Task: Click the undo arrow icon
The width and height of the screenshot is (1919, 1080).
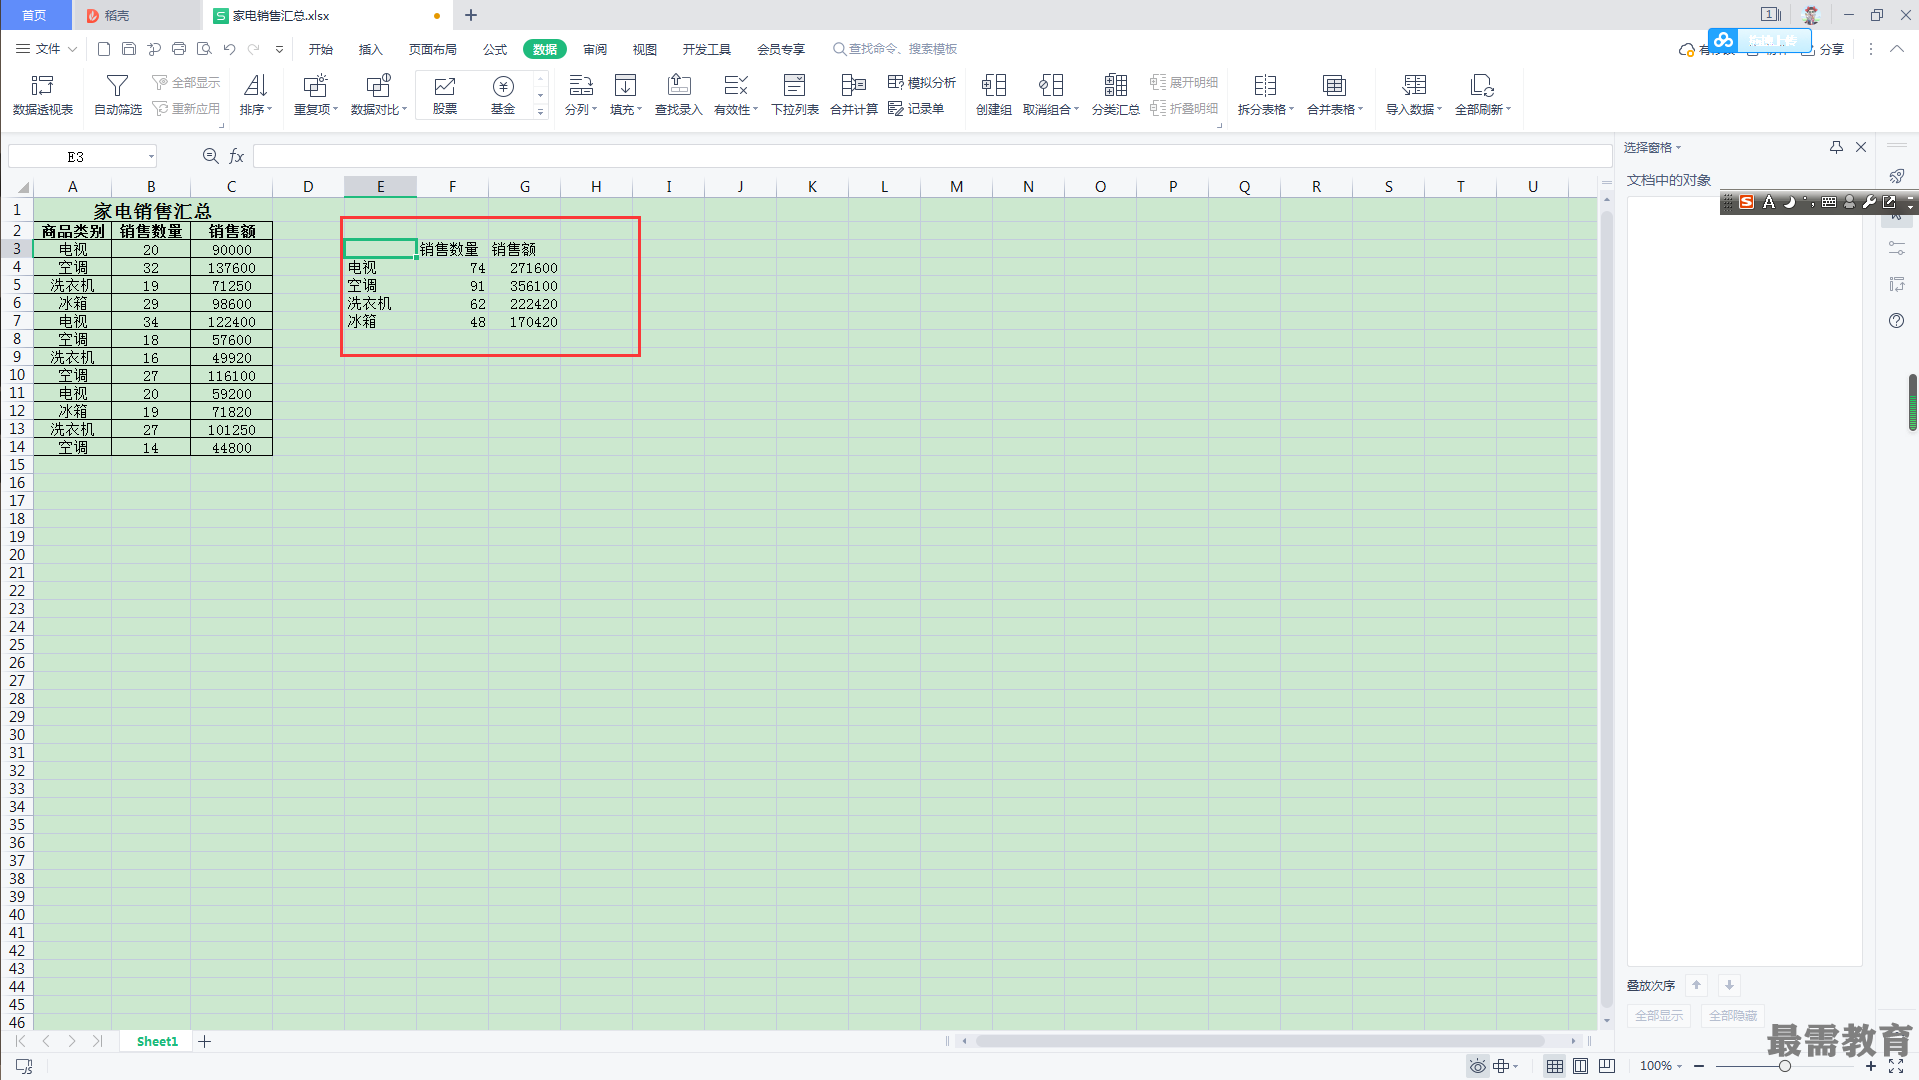Action: 229,48
